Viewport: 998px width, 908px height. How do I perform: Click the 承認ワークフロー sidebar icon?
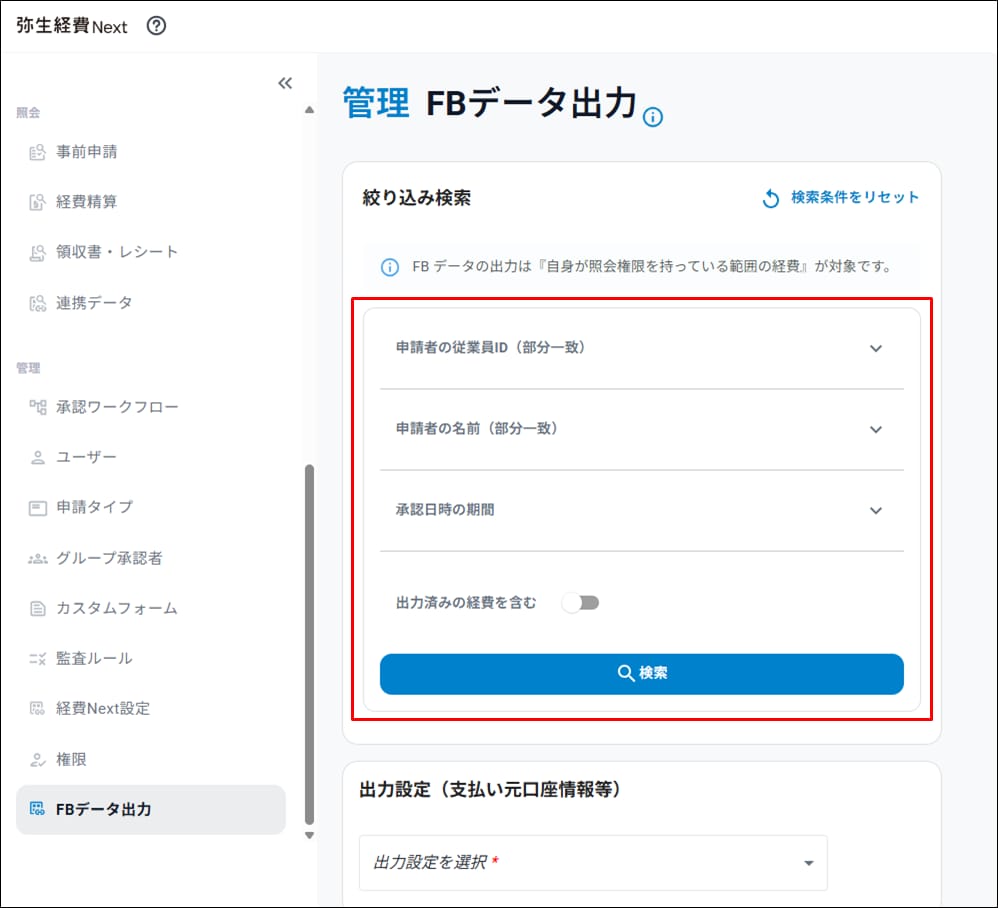[x=38, y=407]
